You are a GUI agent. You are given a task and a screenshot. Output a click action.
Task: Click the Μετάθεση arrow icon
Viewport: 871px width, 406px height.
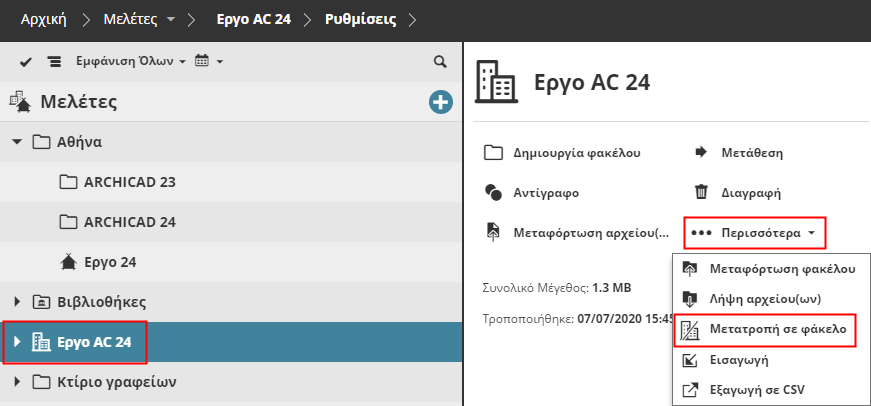pos(701,153)
